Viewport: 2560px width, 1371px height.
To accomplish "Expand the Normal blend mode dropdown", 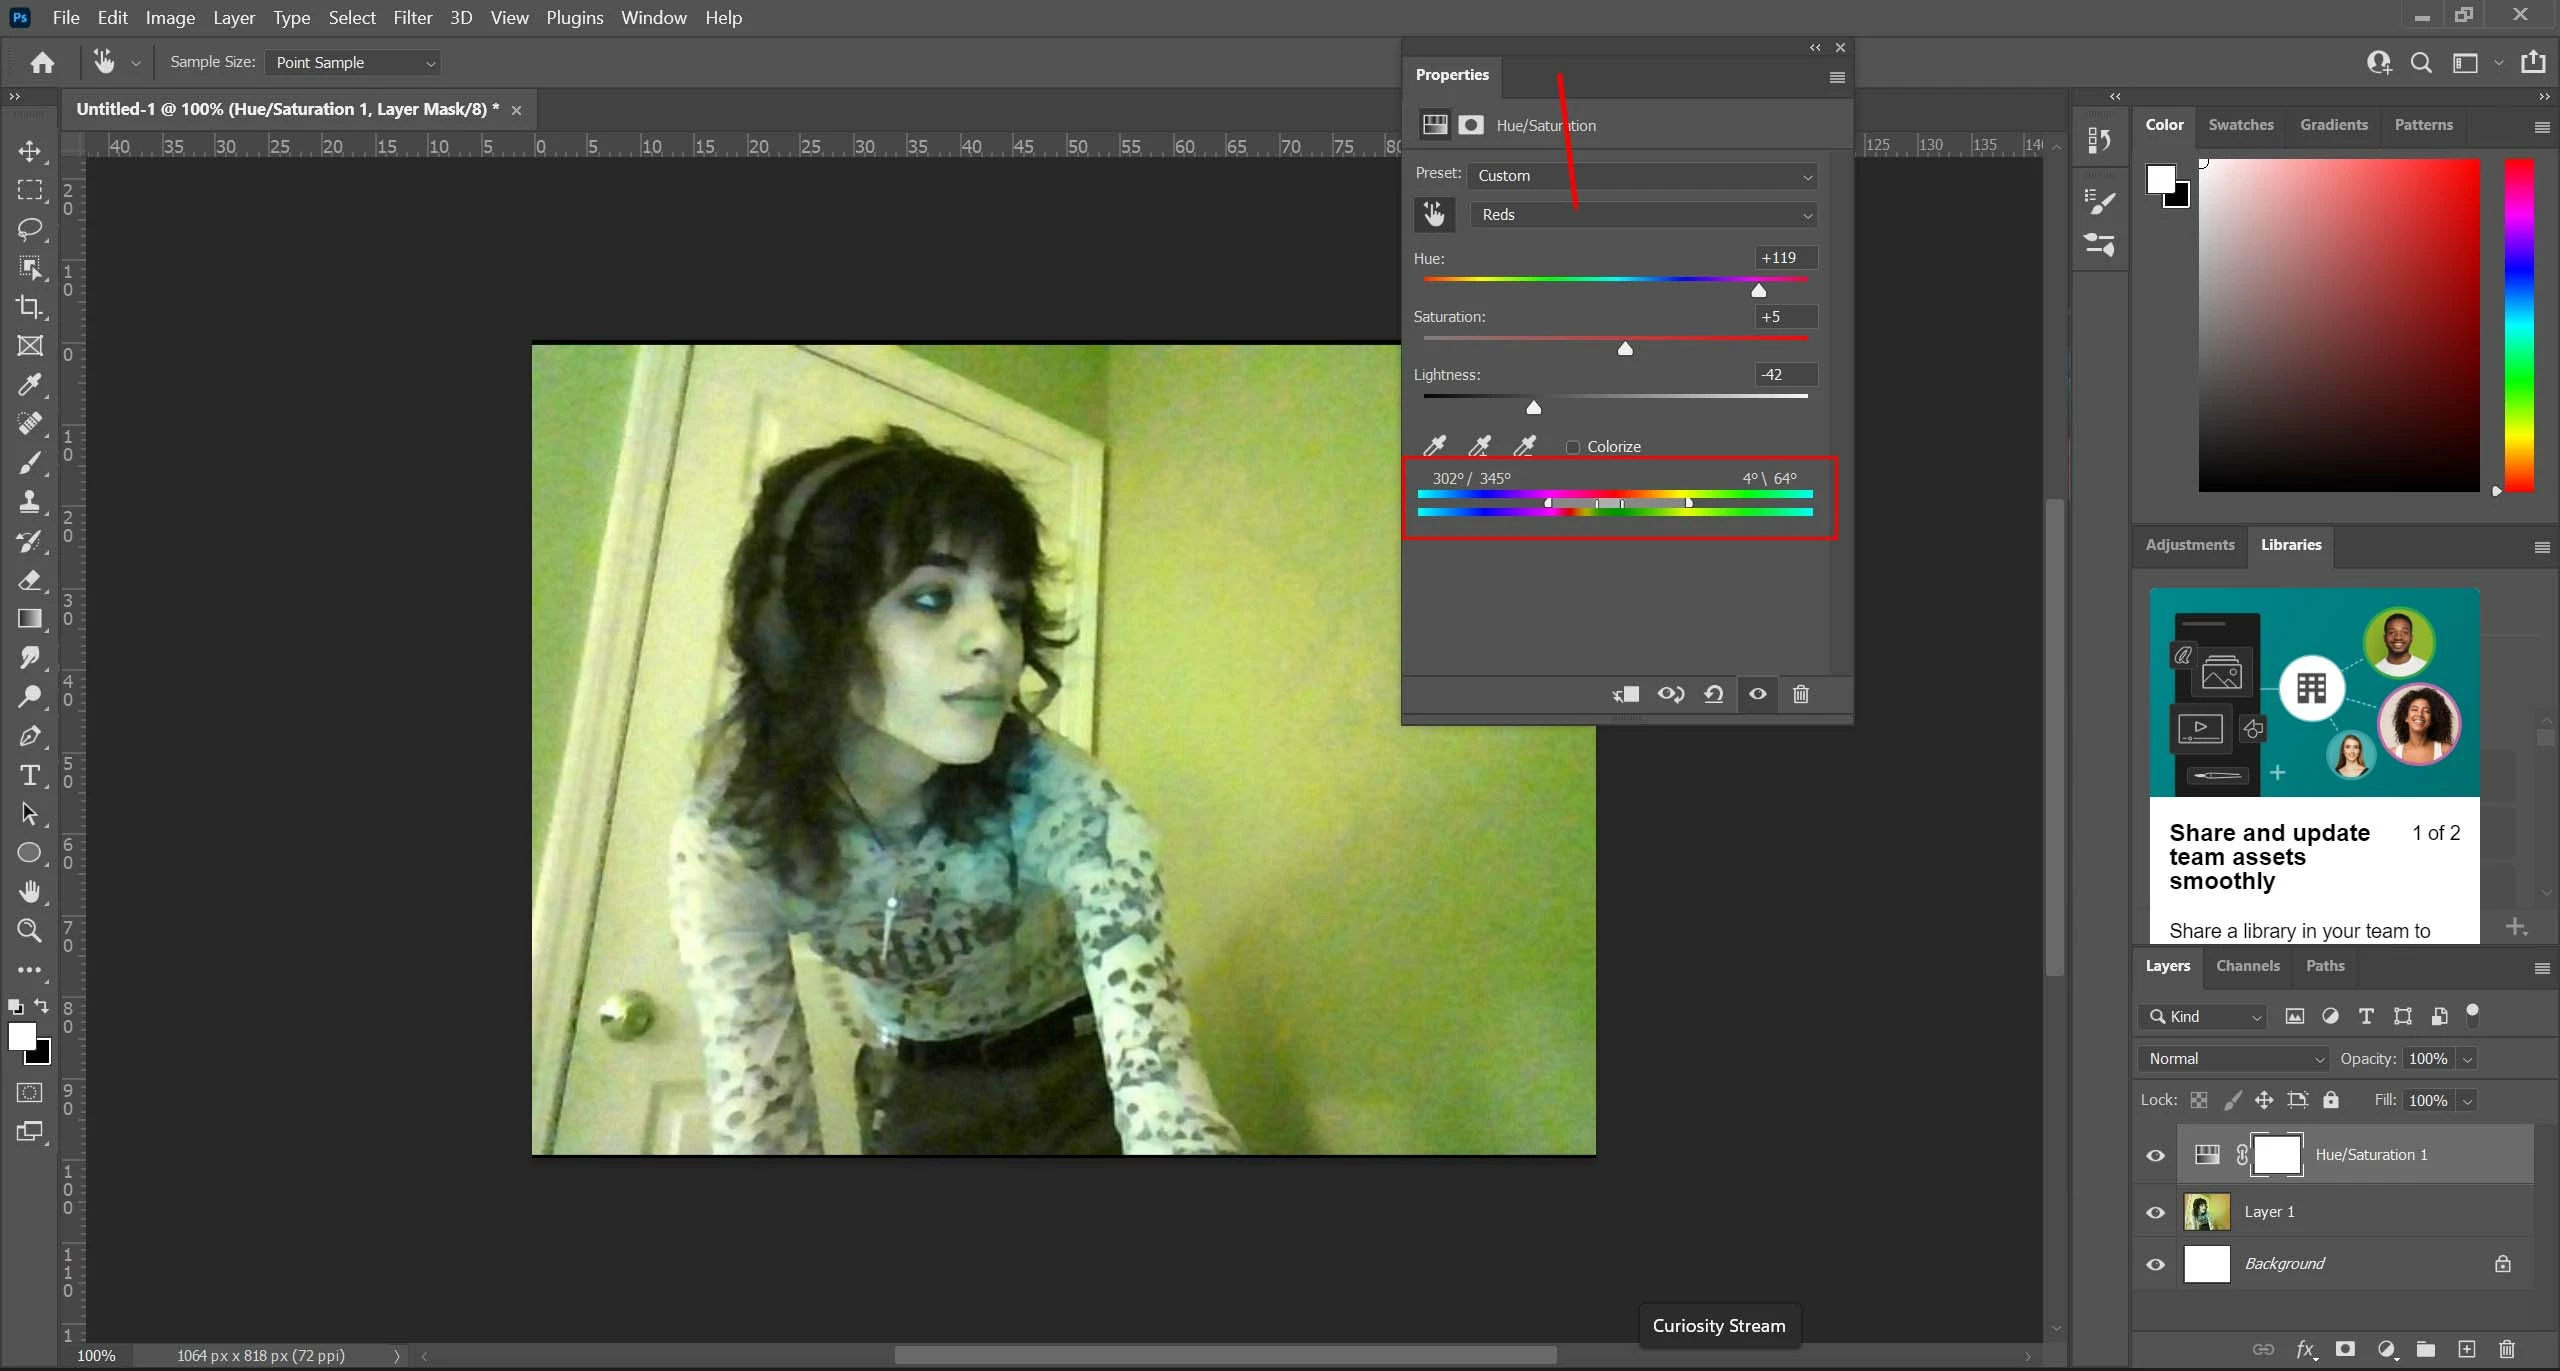I will (x=2234, y=1059).
